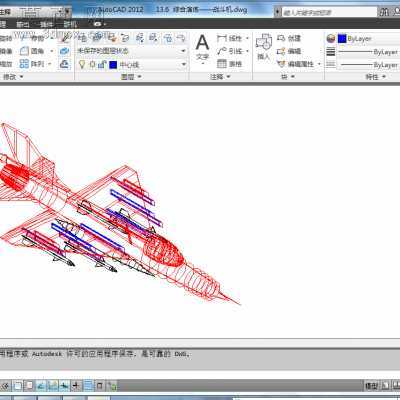400x400 pixels.
Task: Click the title bar keyword search field
Action: click(x=329, y=12)
